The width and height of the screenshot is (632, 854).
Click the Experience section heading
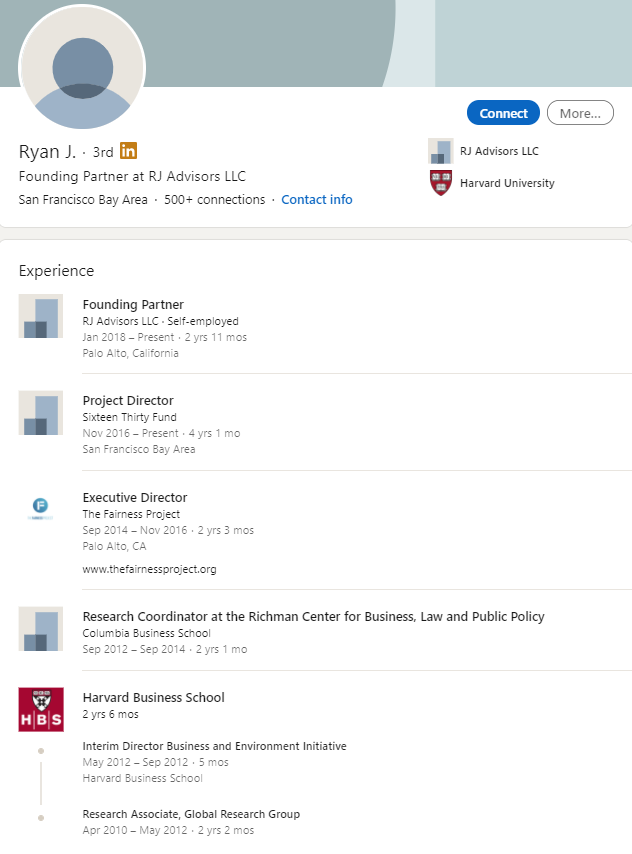tap(56, 271)
